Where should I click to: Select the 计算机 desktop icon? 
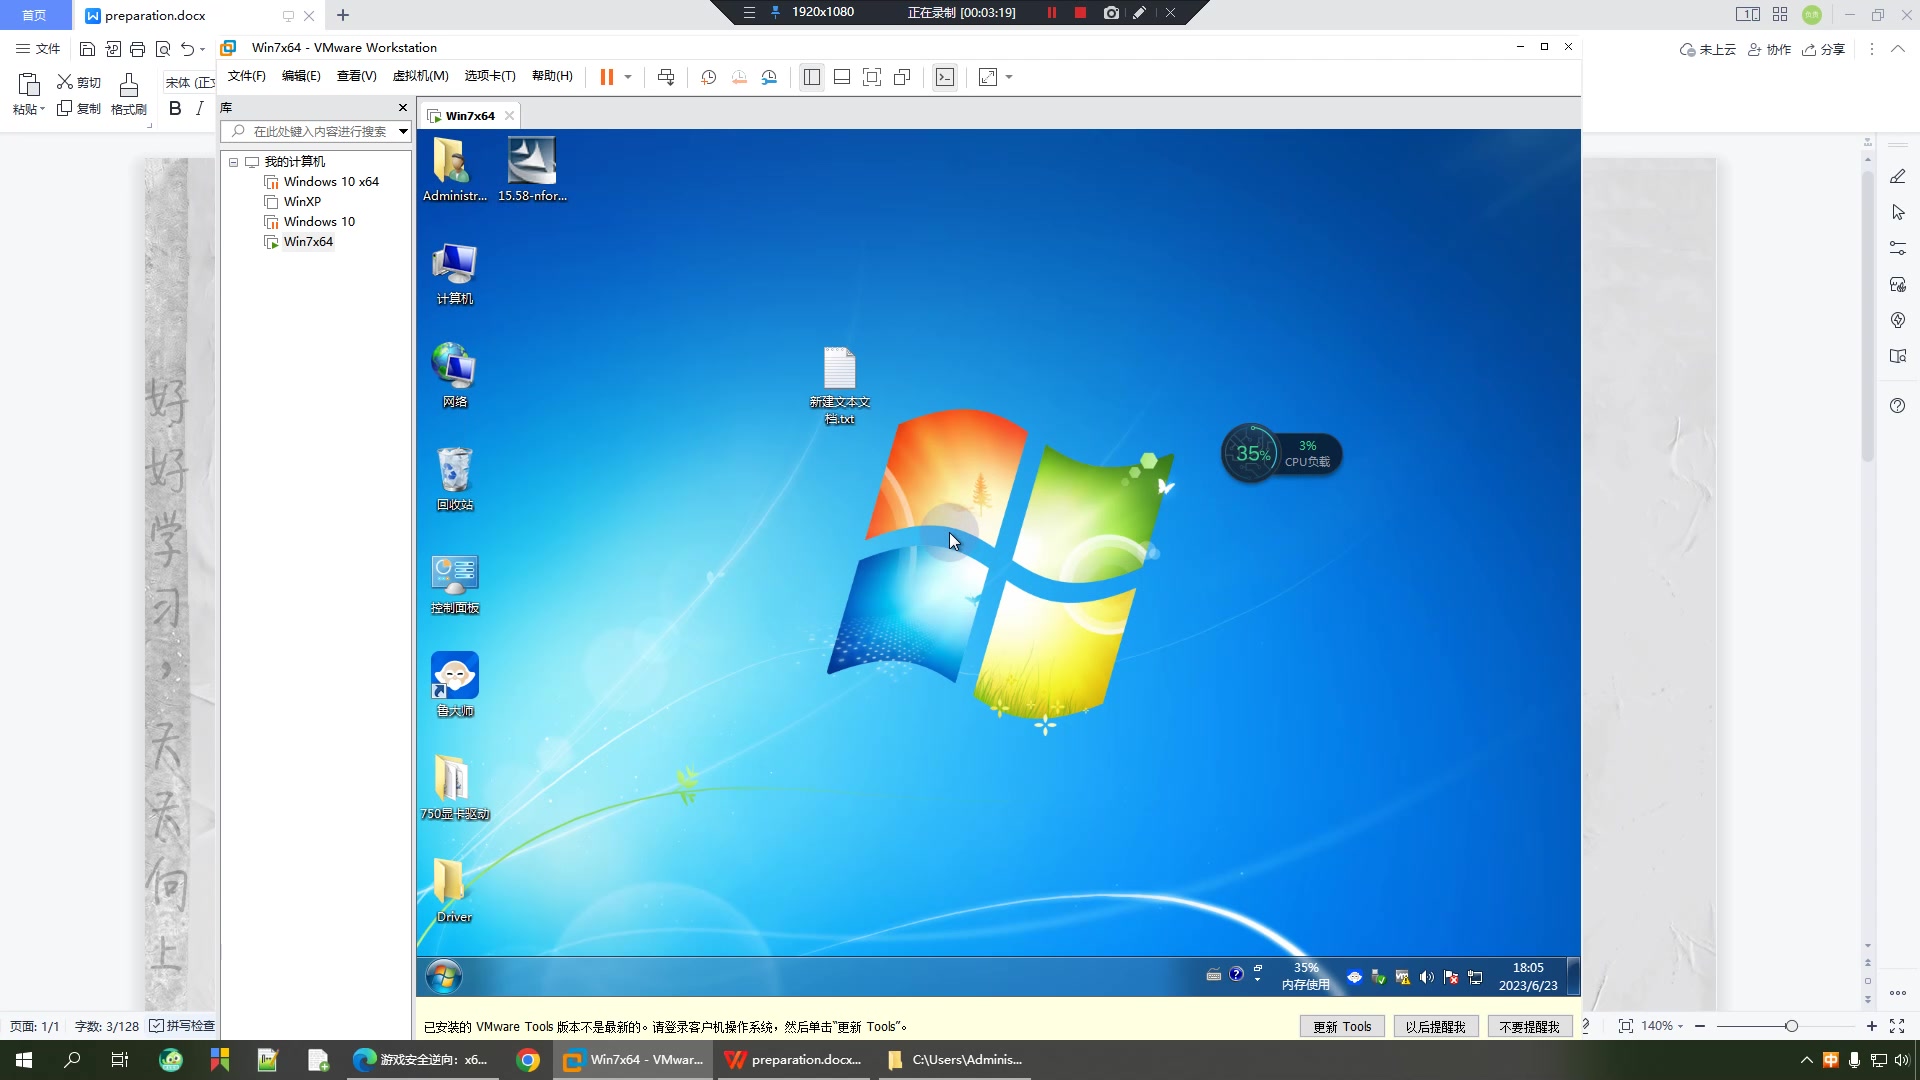point(455,274)
